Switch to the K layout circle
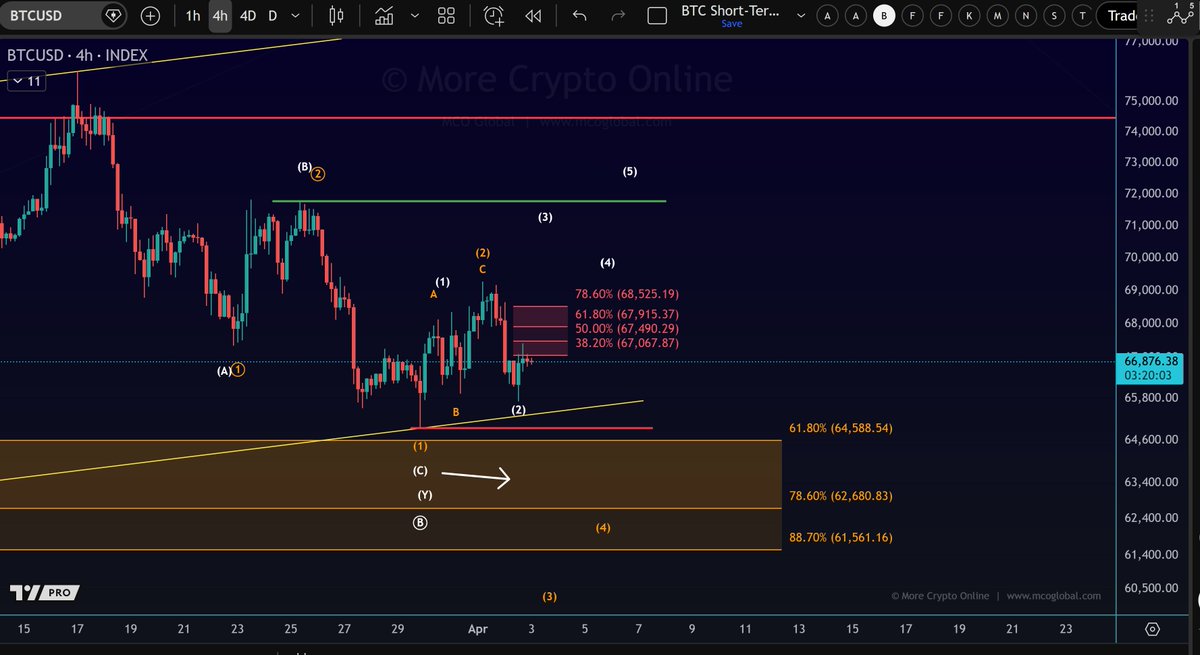This screenshot has width=1200, height=655. pos(969,16)
